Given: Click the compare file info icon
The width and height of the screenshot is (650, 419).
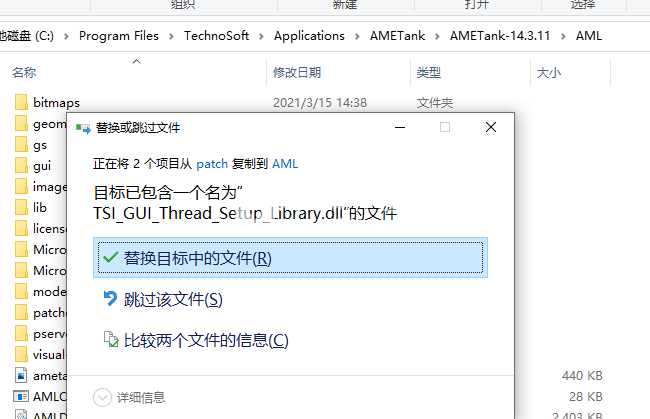Looking at the screenshot, I should pyautogui.click(x=111, y=341).
